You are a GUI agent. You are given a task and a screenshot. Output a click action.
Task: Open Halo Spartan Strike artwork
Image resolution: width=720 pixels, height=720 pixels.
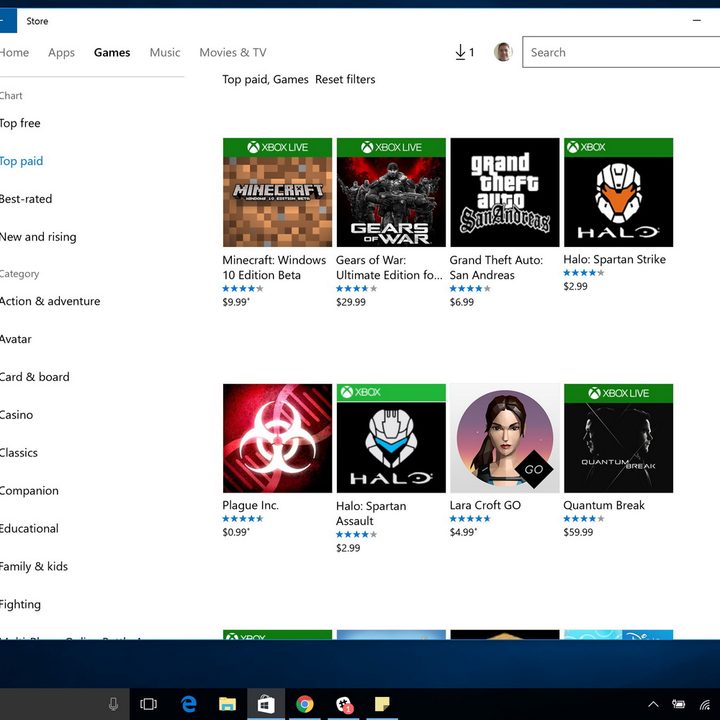[x=619, y=192]
